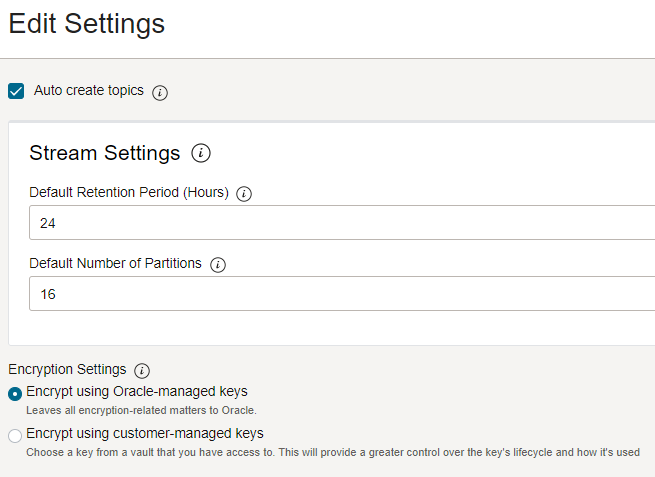Click the "Encryption Settings" section label
Viewport: 655px width, 477px height.
68,369
